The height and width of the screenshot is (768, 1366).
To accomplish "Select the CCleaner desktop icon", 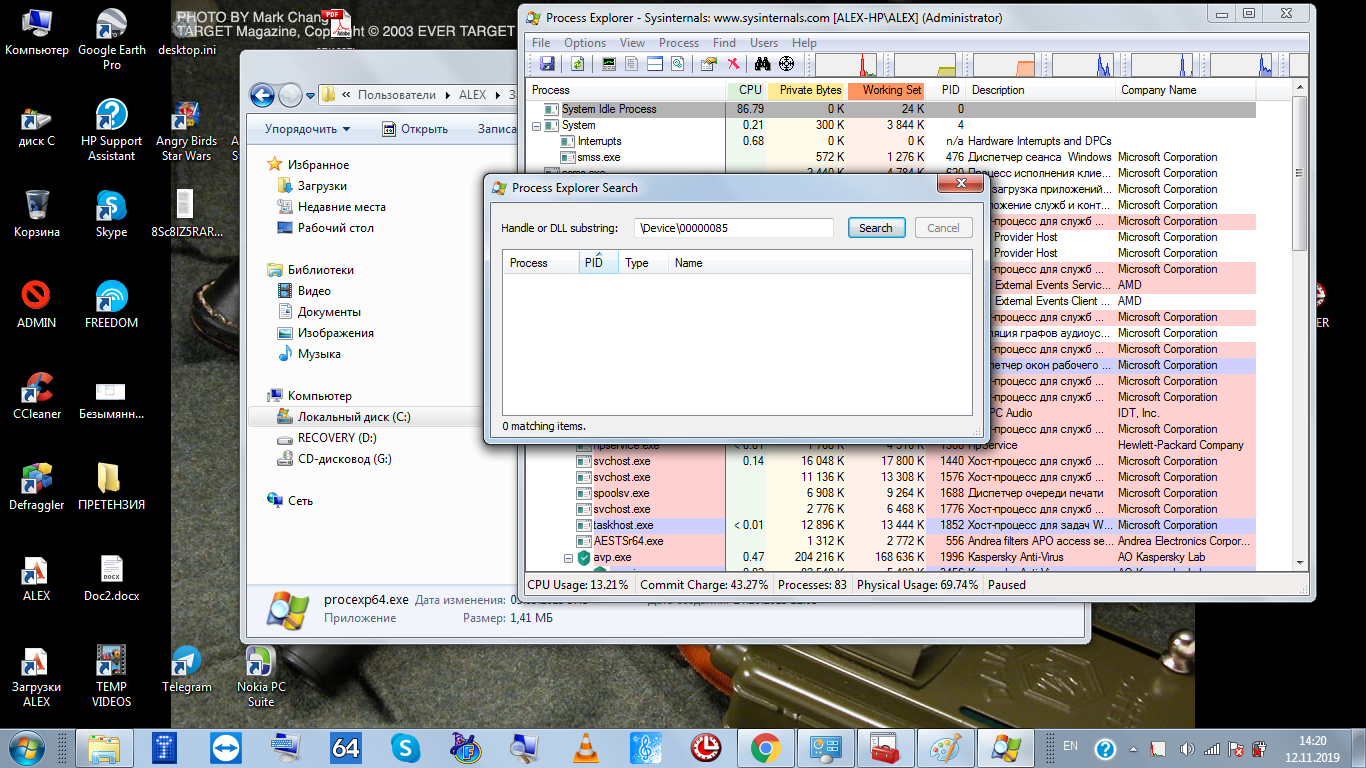I will (x=37, y=396).
